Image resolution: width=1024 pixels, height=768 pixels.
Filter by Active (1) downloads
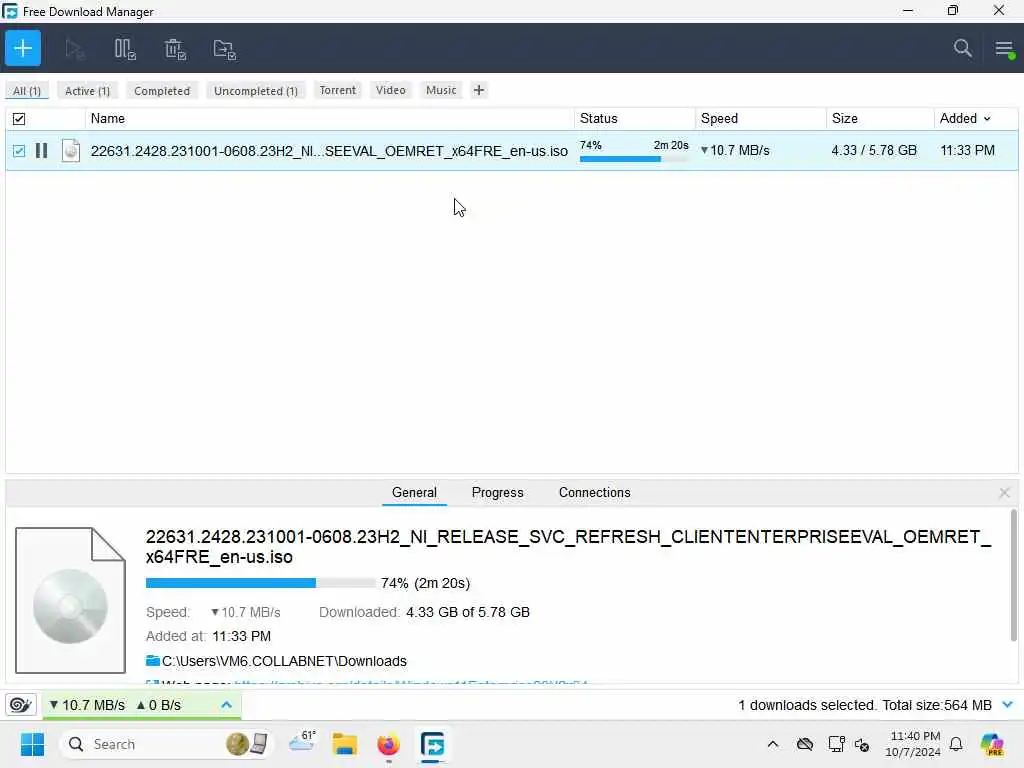(x=88, y=91)
